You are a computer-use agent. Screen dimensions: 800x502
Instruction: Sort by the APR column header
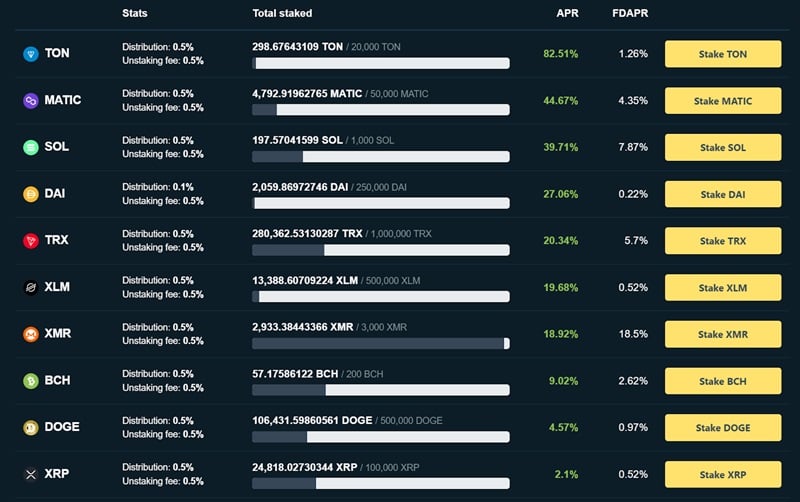pos(567,13)
